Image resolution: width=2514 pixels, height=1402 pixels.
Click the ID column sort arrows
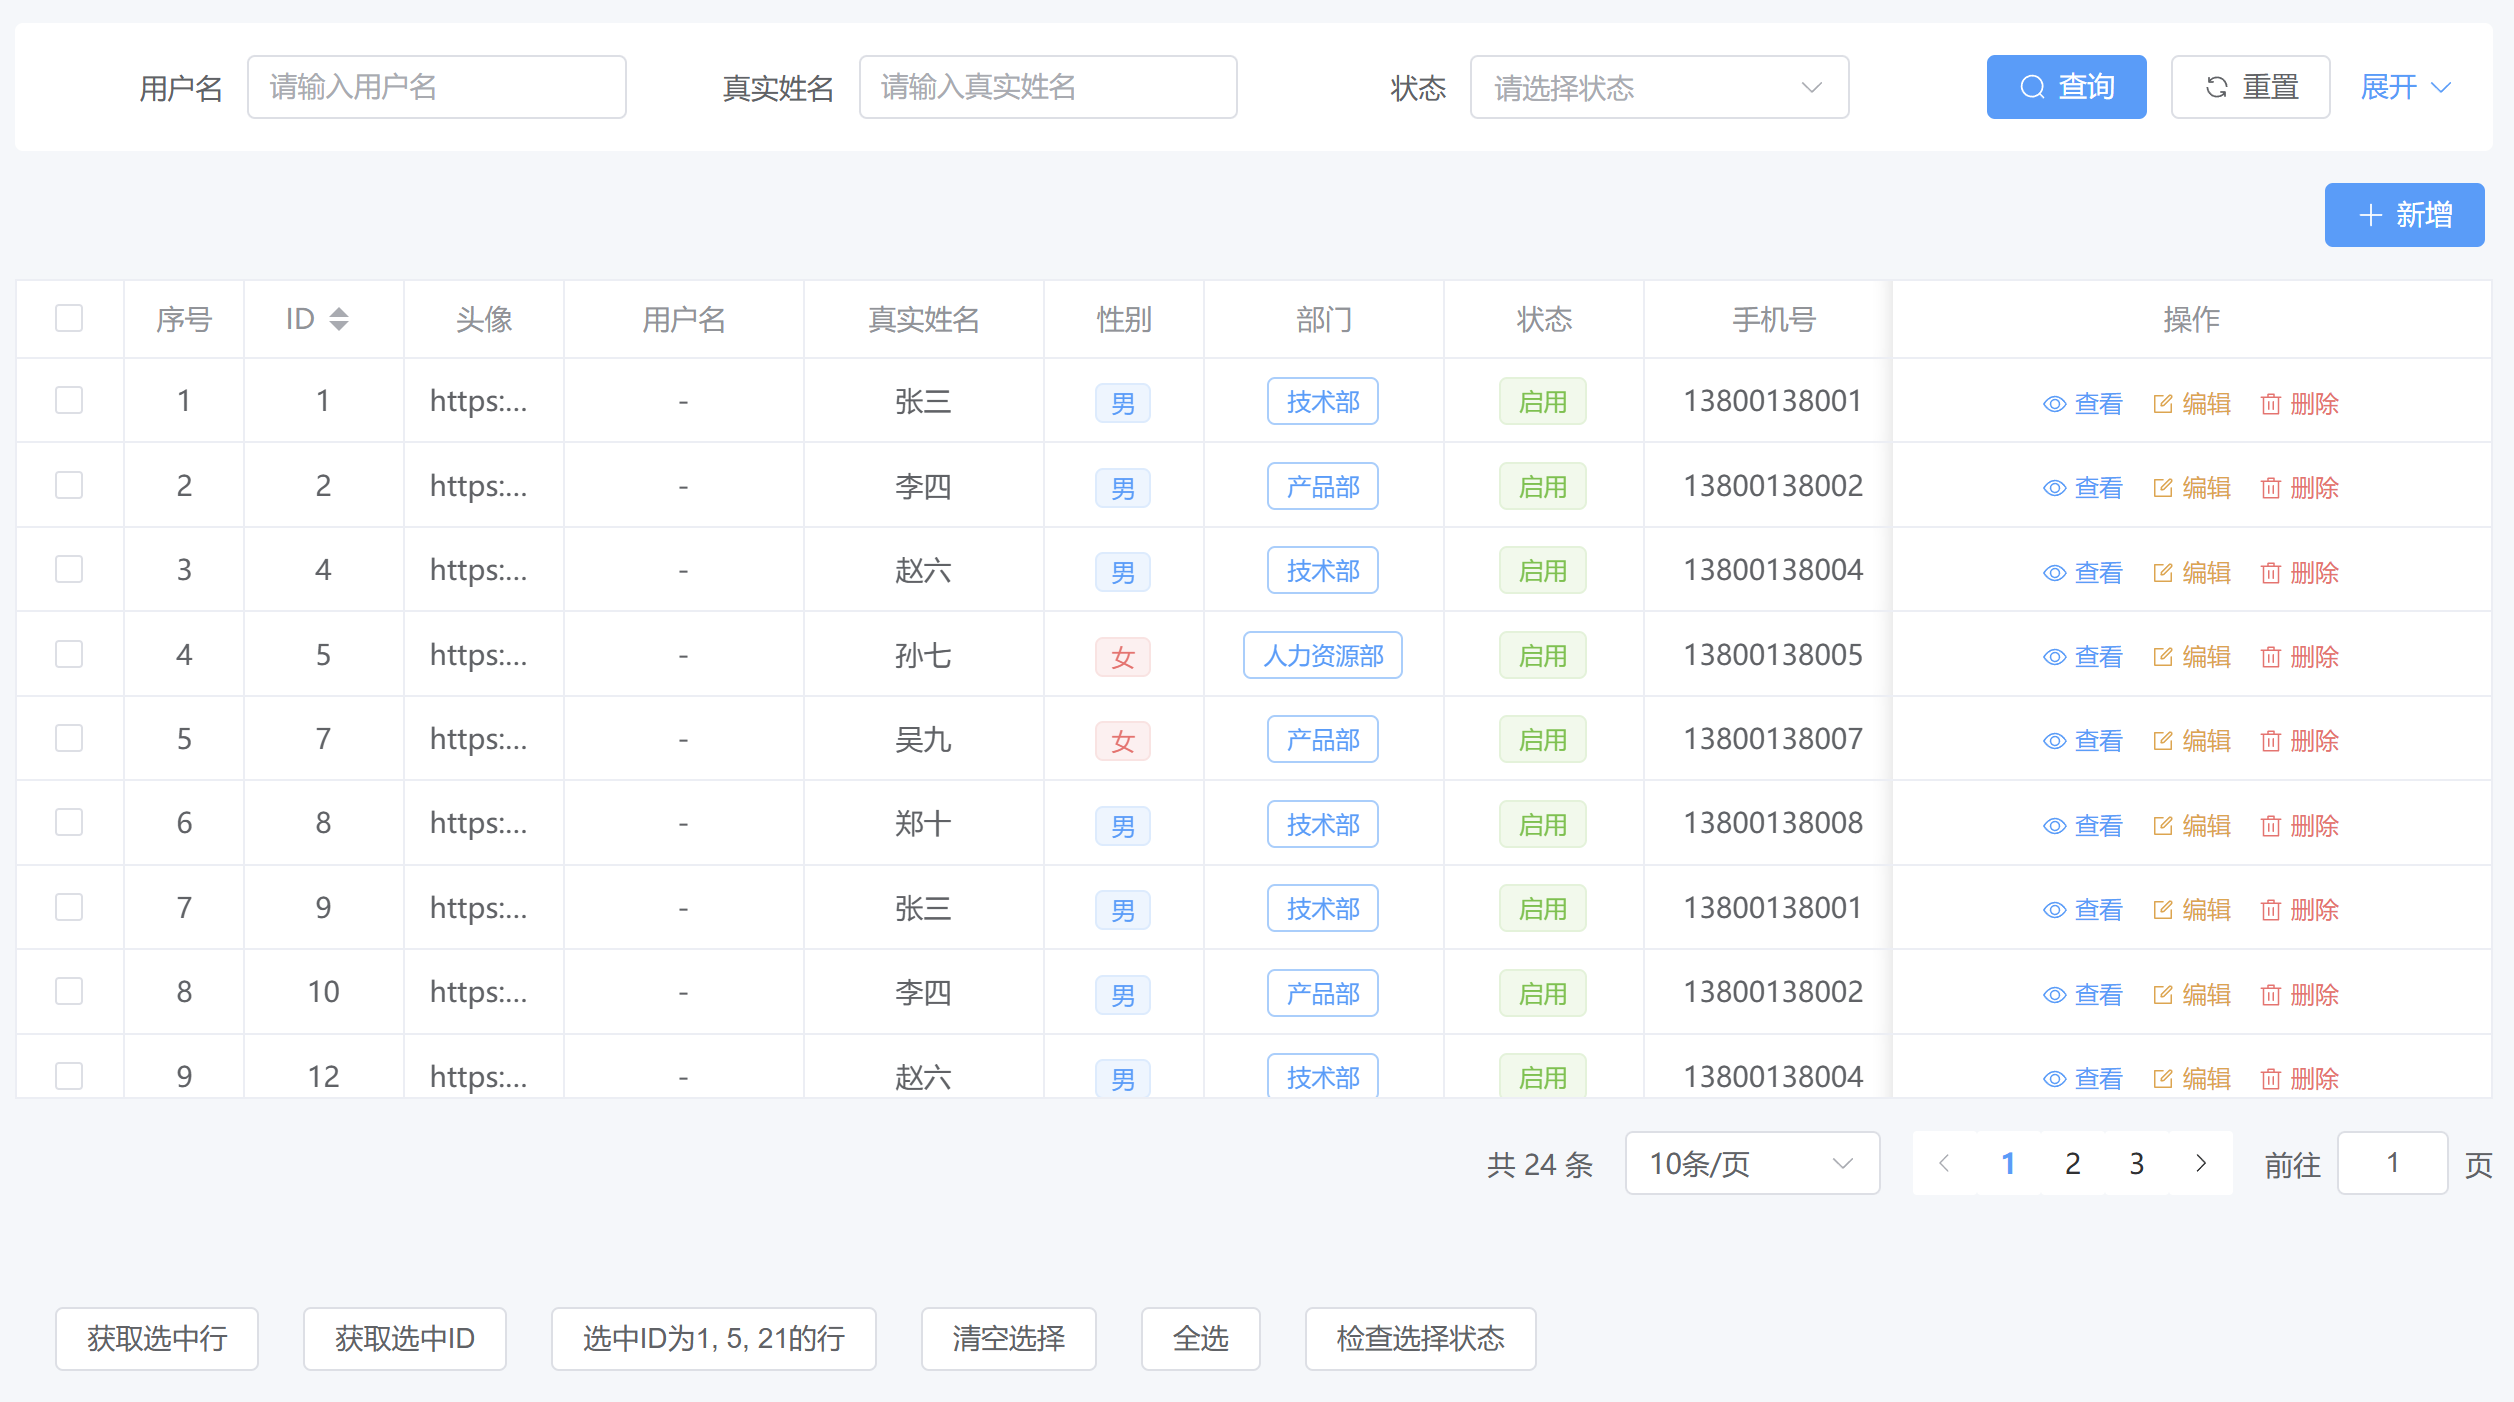[x=339, y=319]
